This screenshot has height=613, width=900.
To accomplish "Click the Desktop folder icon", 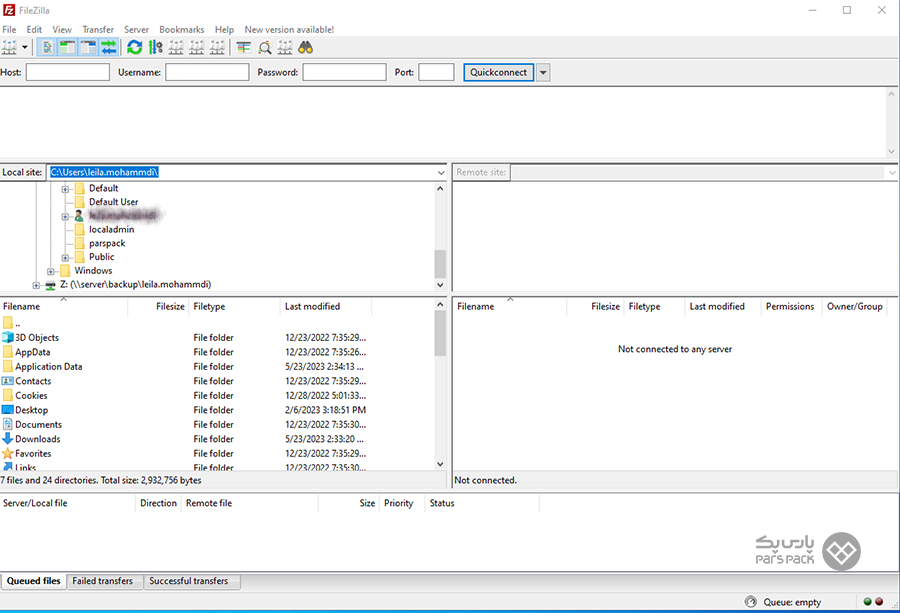I will [7, 410].
